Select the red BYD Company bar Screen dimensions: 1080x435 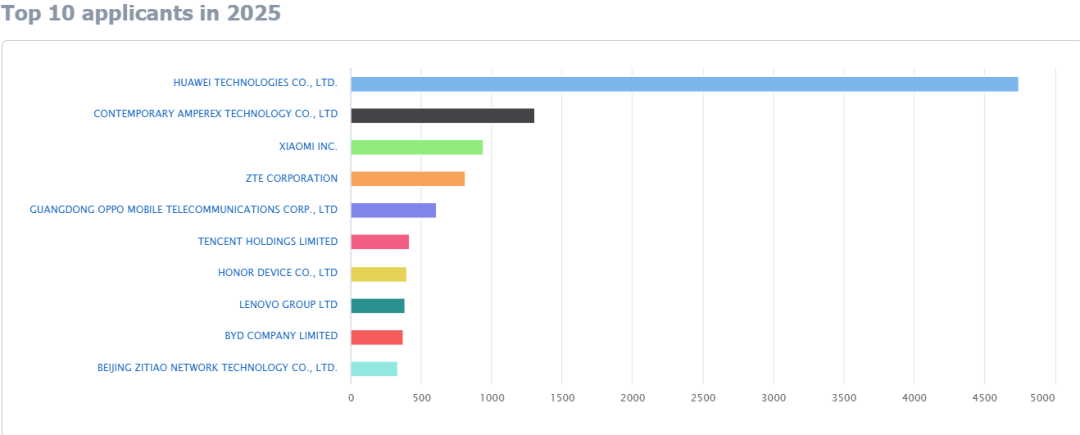[x=377, y=337]
